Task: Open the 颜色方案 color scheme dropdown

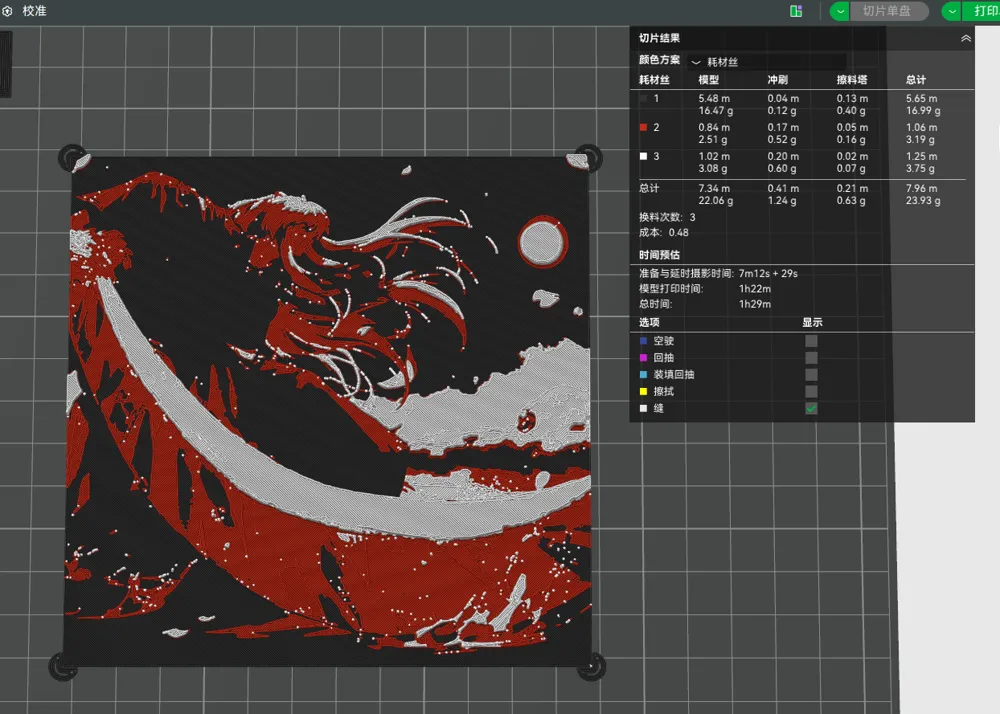Action: tap(768, 62)
